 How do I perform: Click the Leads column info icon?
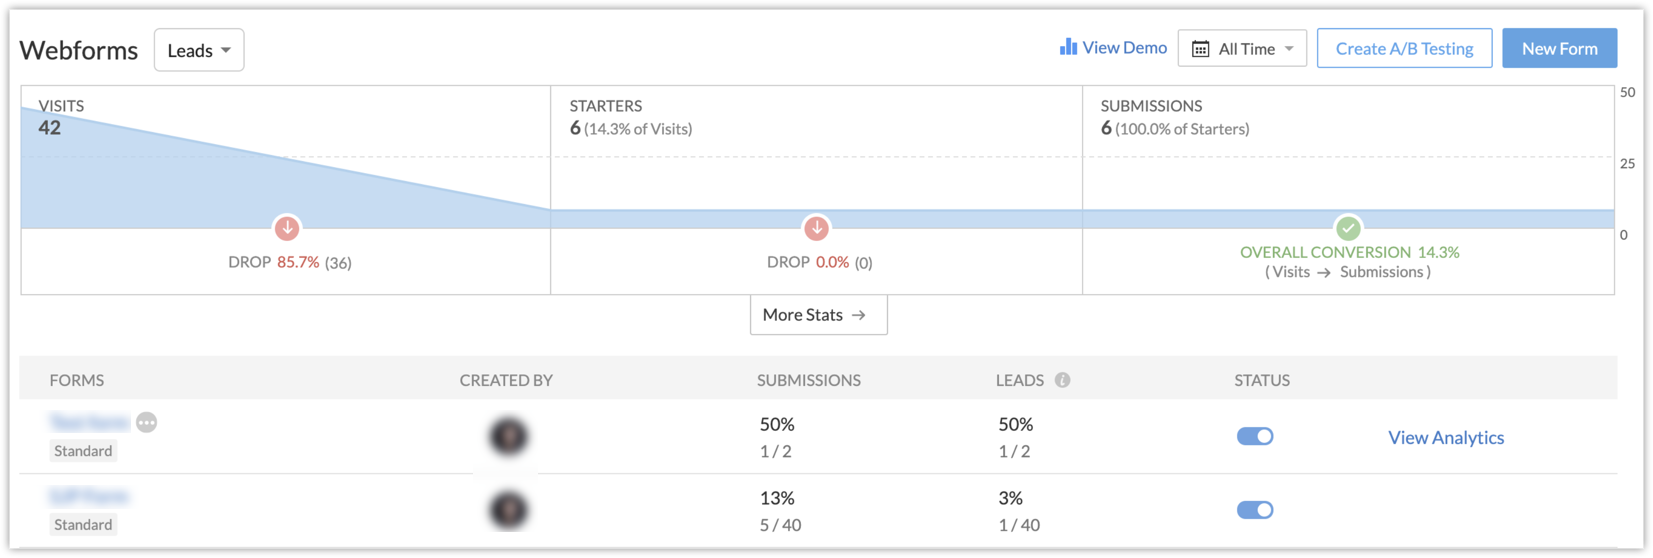pos(1062,380)
